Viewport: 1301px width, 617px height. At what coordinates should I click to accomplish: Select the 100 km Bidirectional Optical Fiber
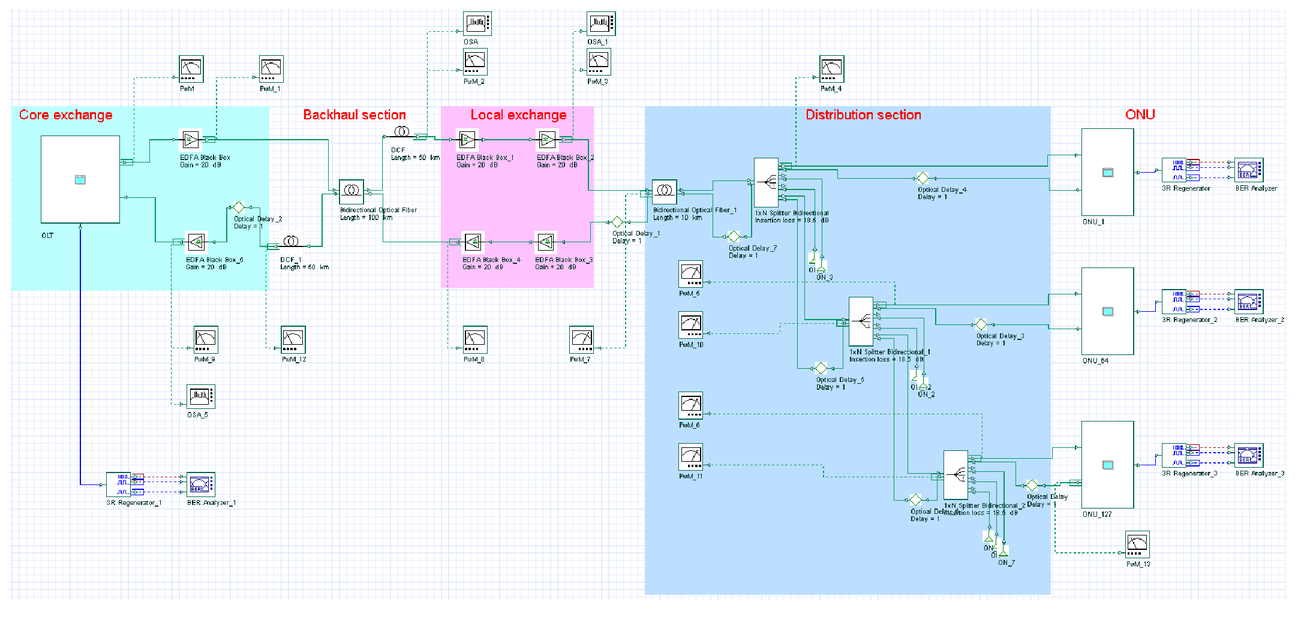pos(350,190)
